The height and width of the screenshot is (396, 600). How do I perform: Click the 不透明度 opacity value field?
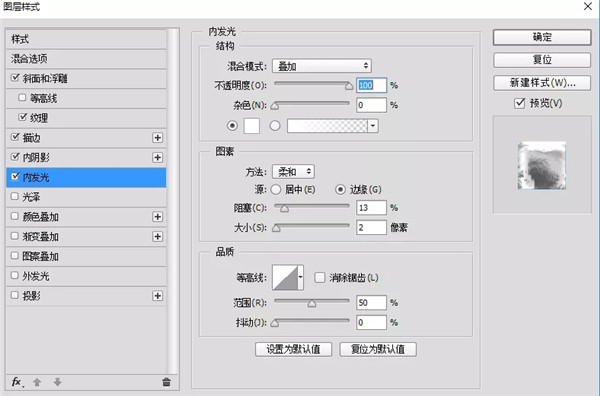371,85
